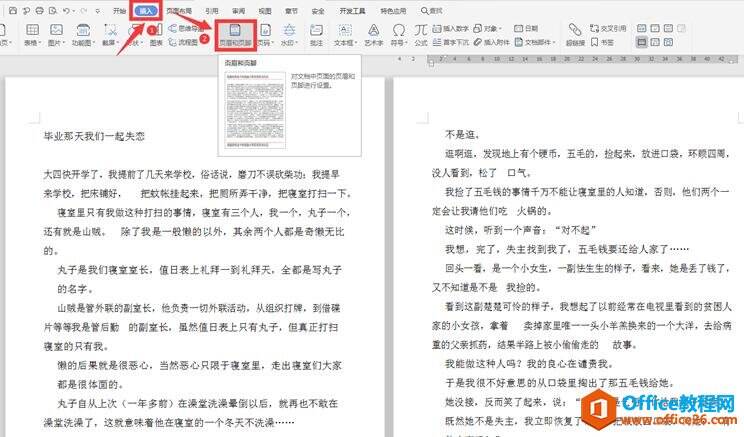
Task: Click the 插入附件 attachment button
Action: 491,42
